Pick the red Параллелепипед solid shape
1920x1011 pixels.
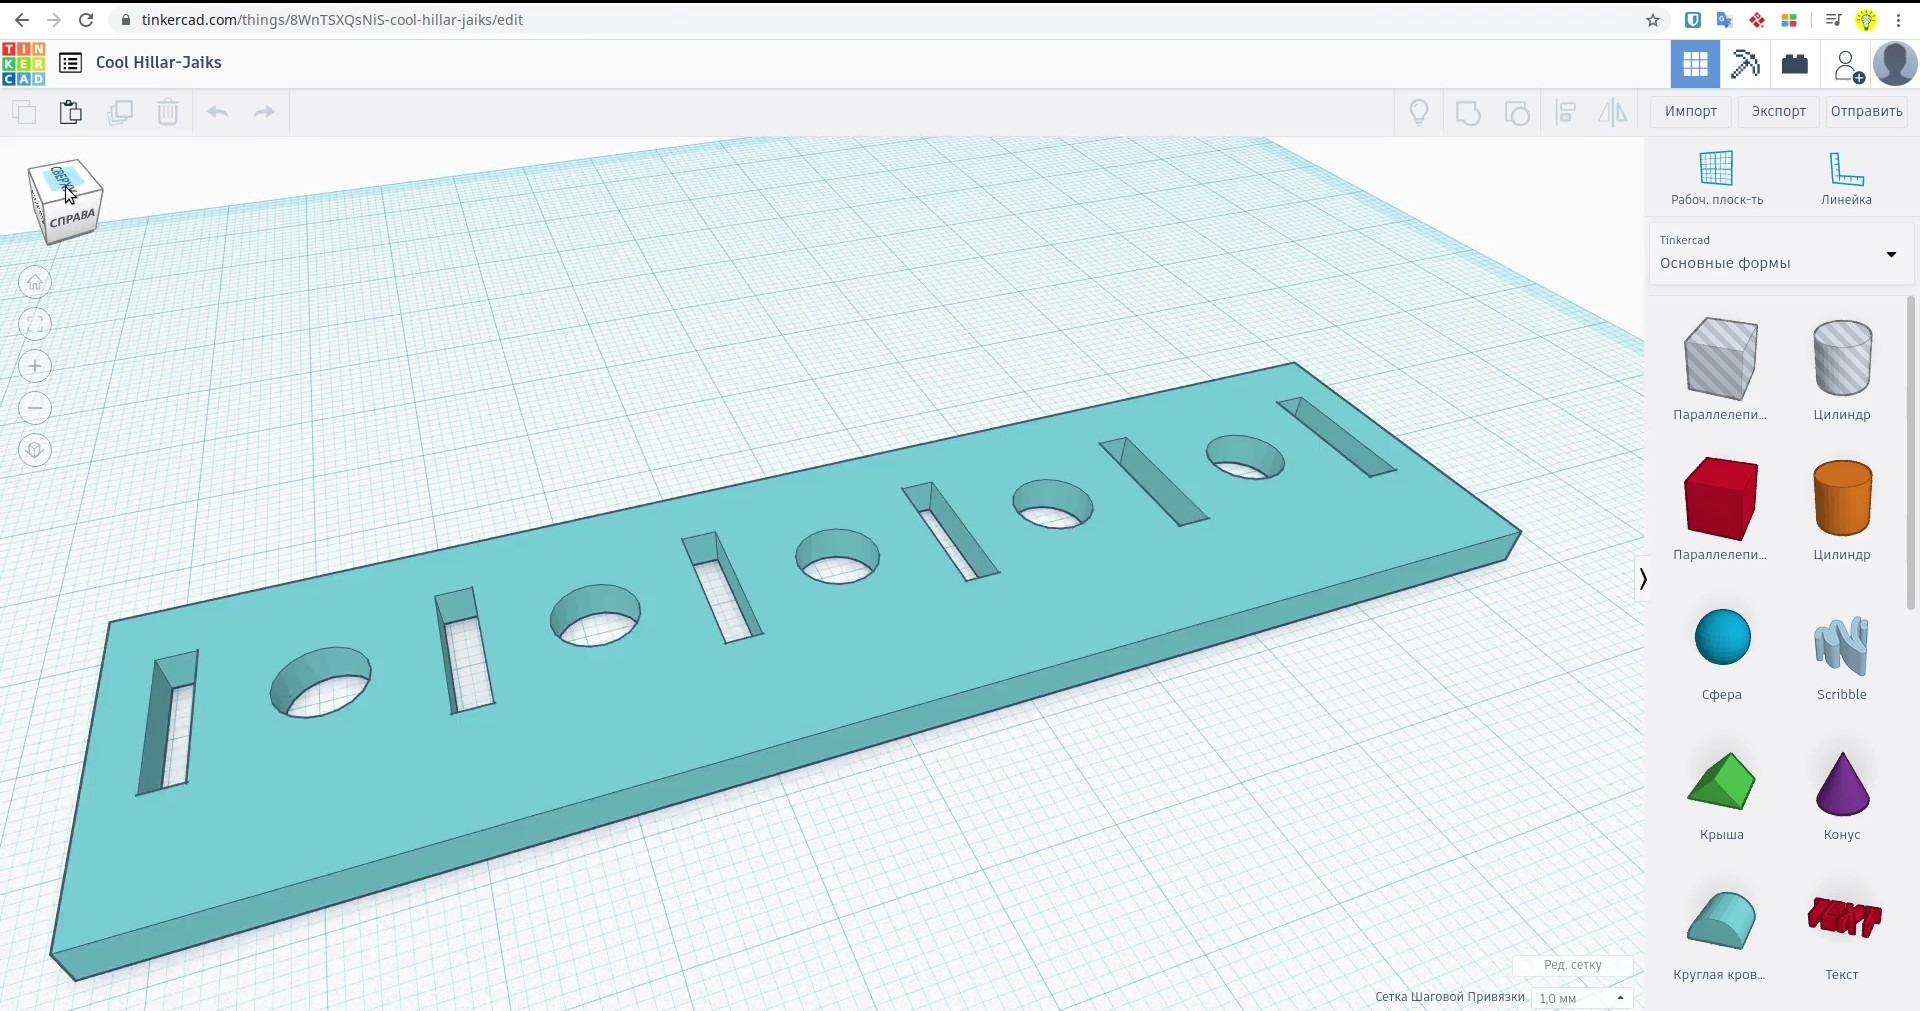(x=1720, y=509)
